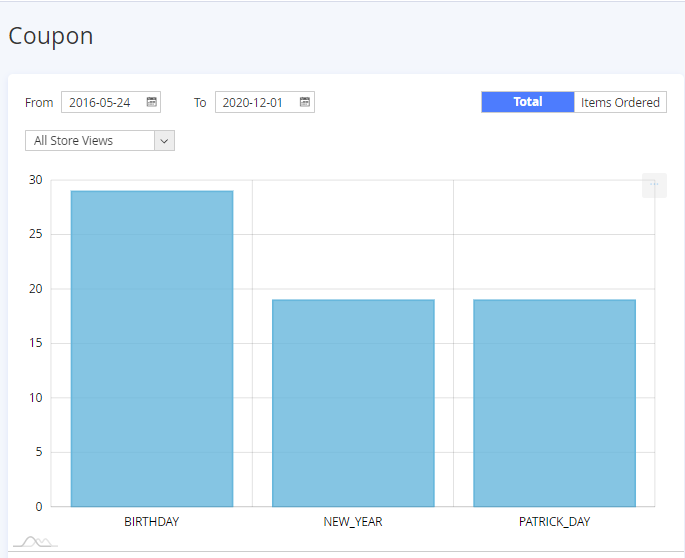
Task: Click the From date input field
Action: (102, 102)
